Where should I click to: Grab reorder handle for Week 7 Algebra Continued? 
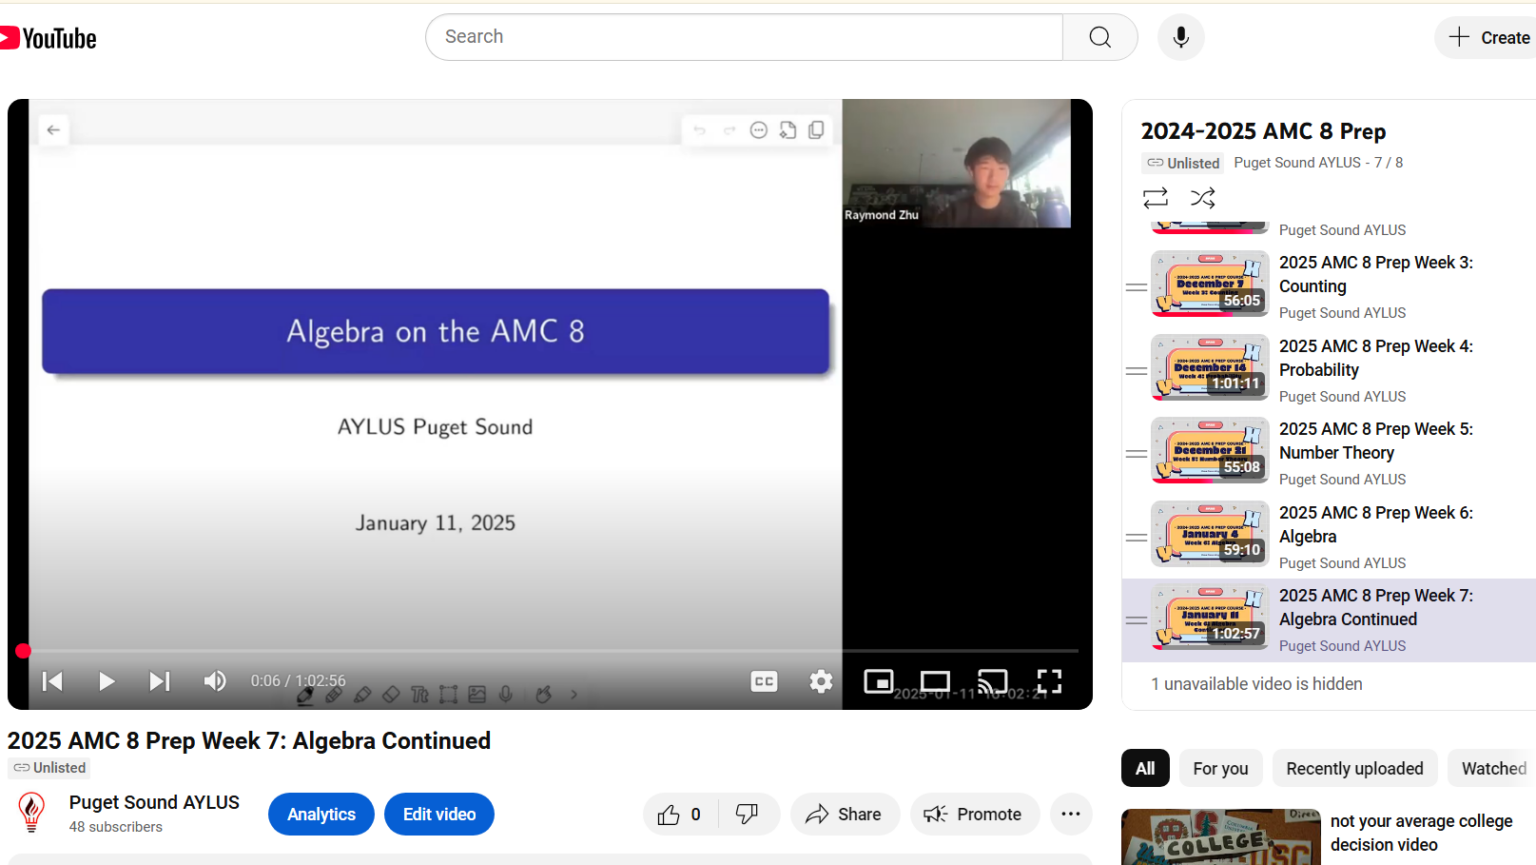[1136, 620]
